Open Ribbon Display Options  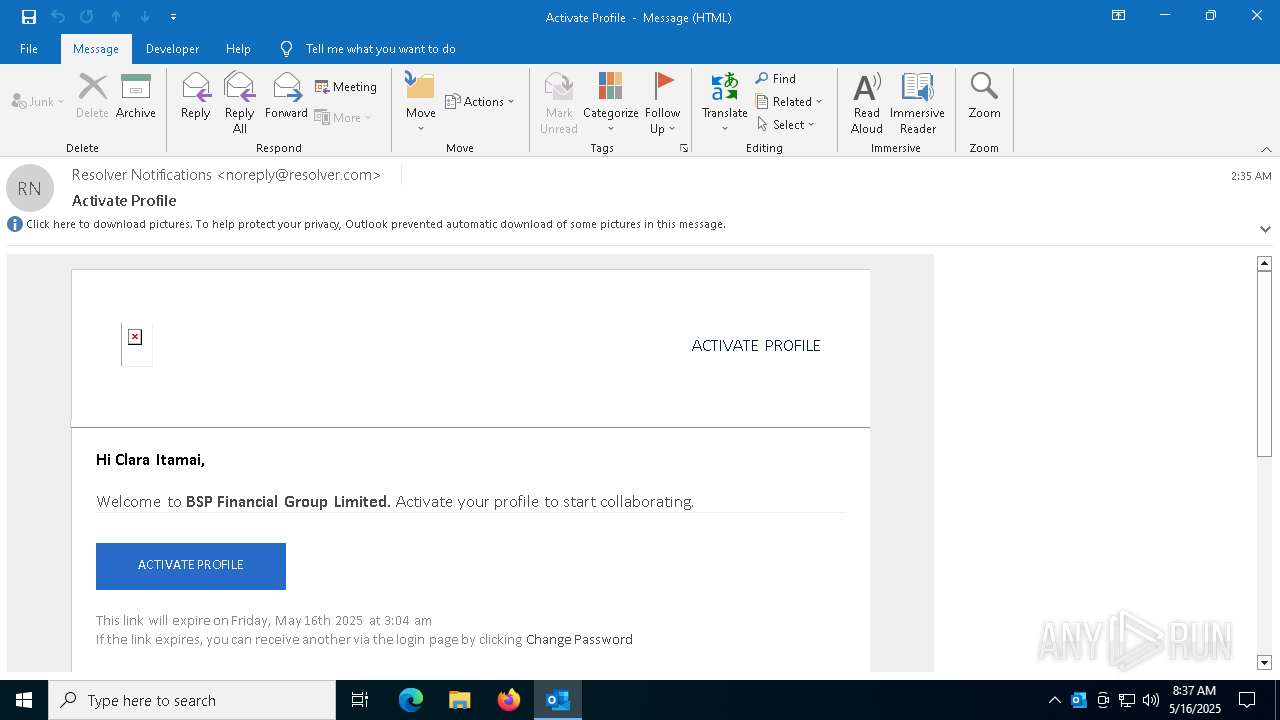tap(1119, 16)
